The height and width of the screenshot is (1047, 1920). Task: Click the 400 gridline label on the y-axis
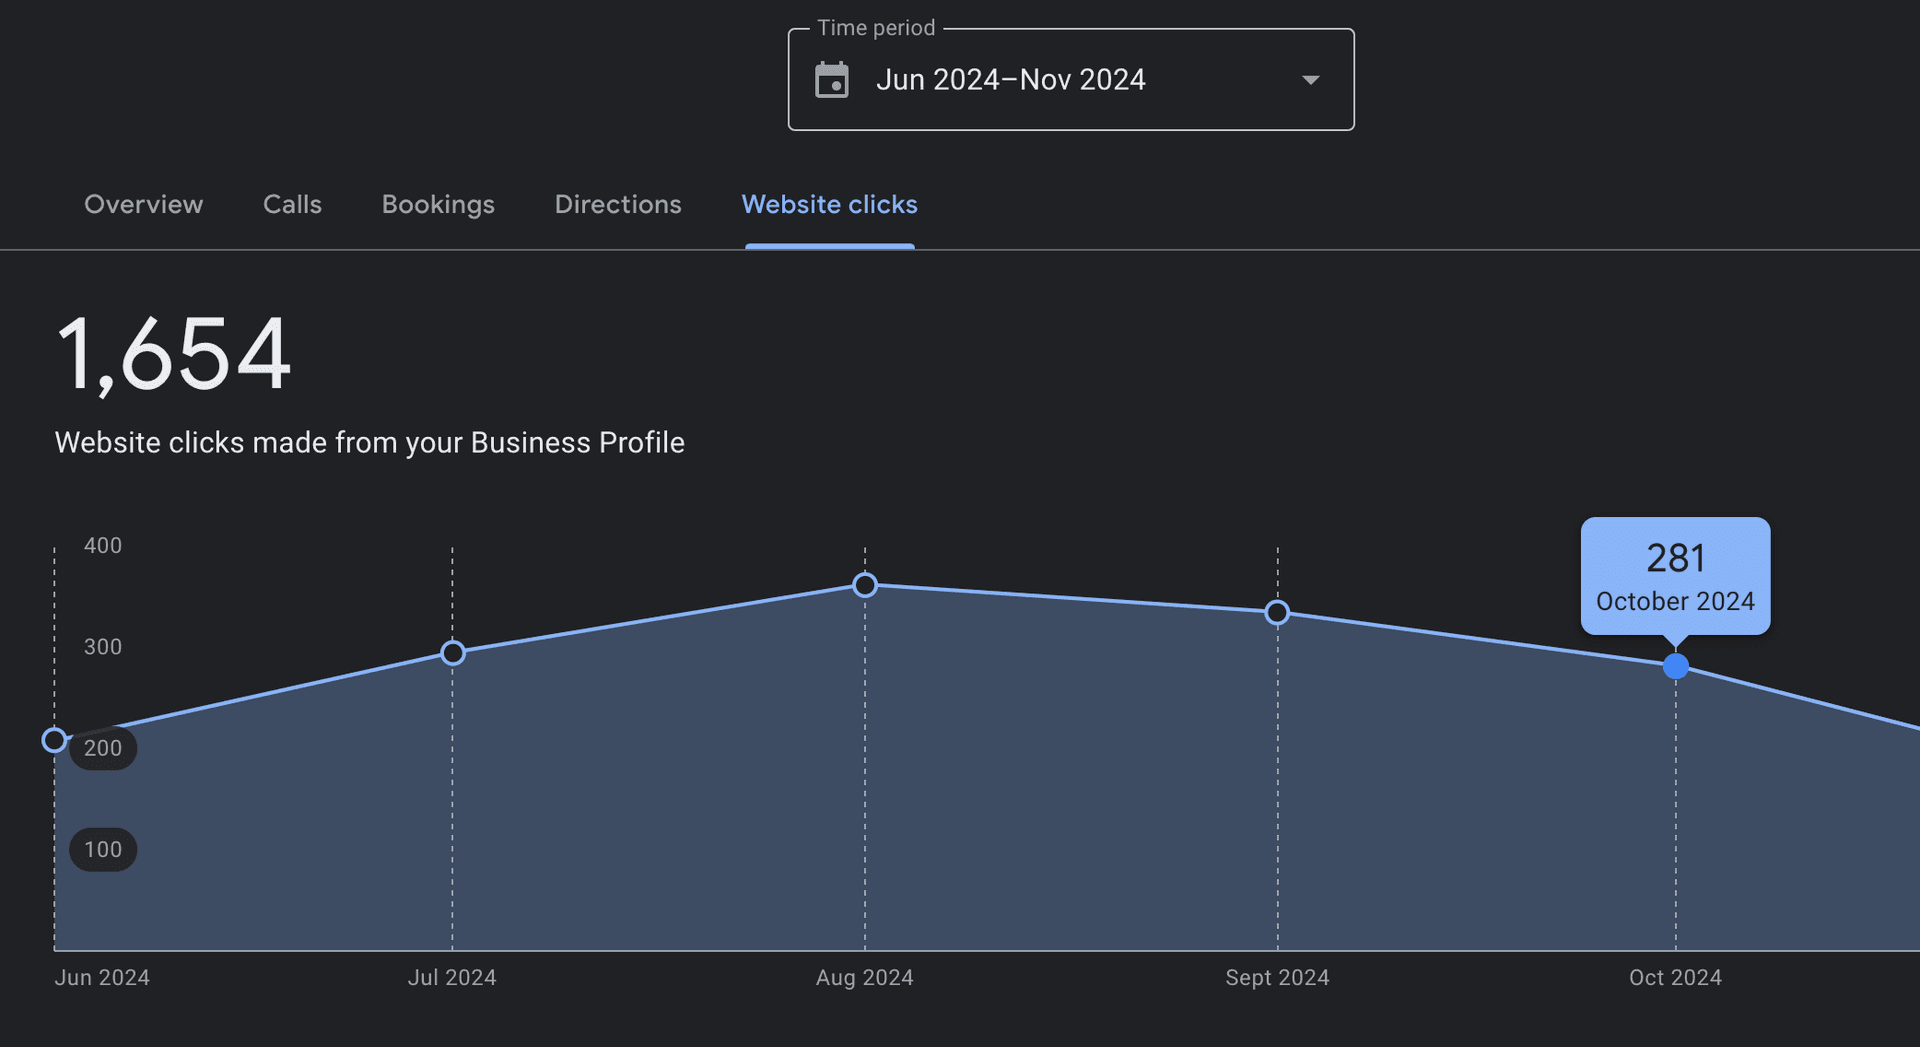pos(101,546)
